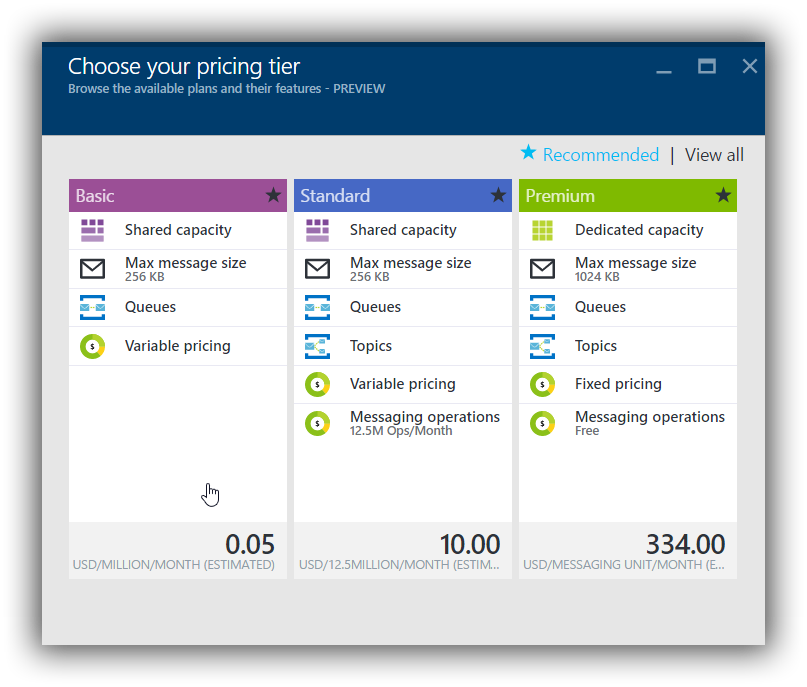
Task: Select the Basic 0.05 USD price box
Action: click(x=178, y=551)
